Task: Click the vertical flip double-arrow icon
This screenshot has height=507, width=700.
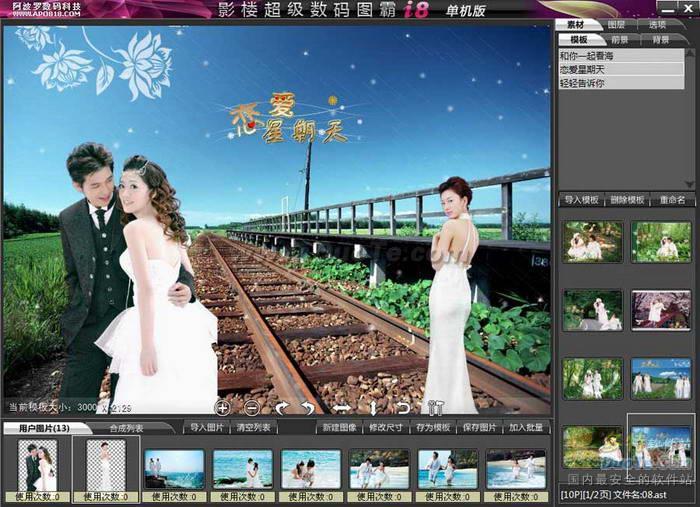Action: [x=373, y=408]
